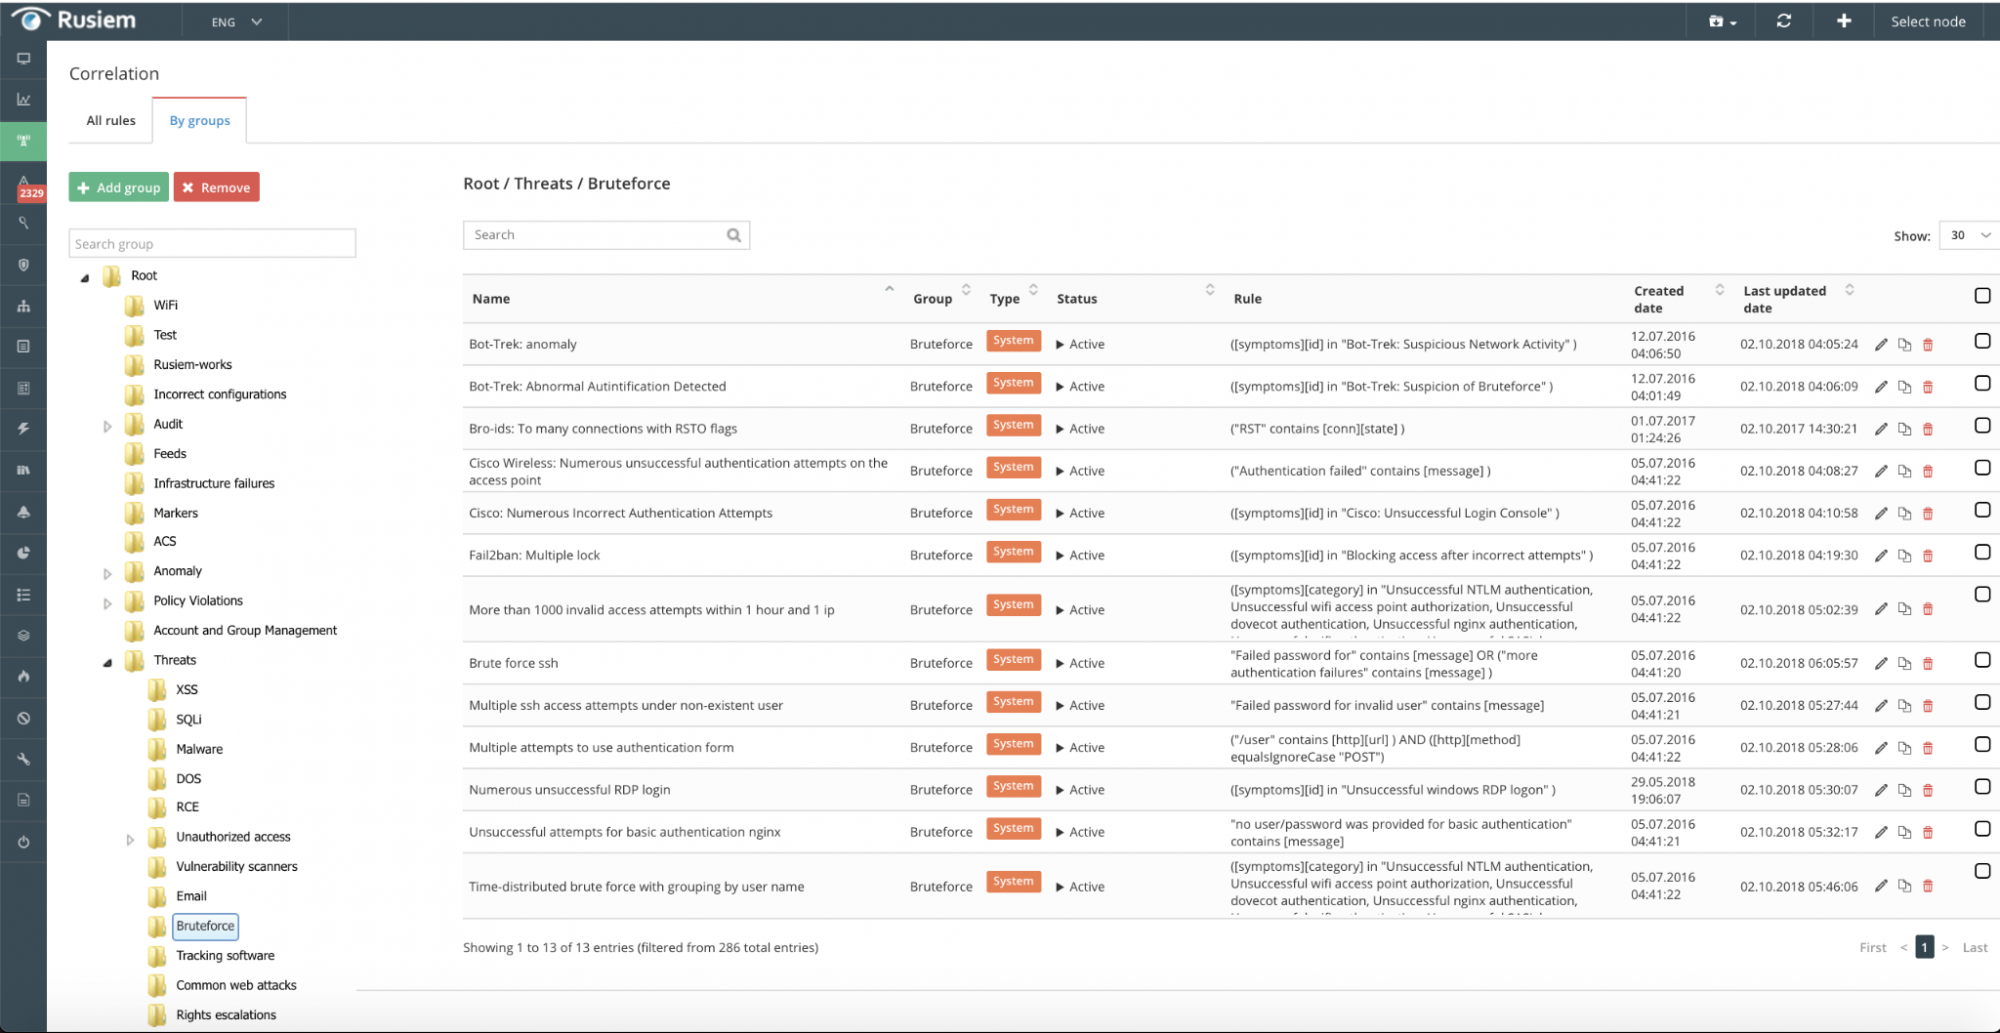Delete the Bot-Trek: anomaly rule
The height and width of the screenshot is (1033, 2000).
(x=1928, y=345)
